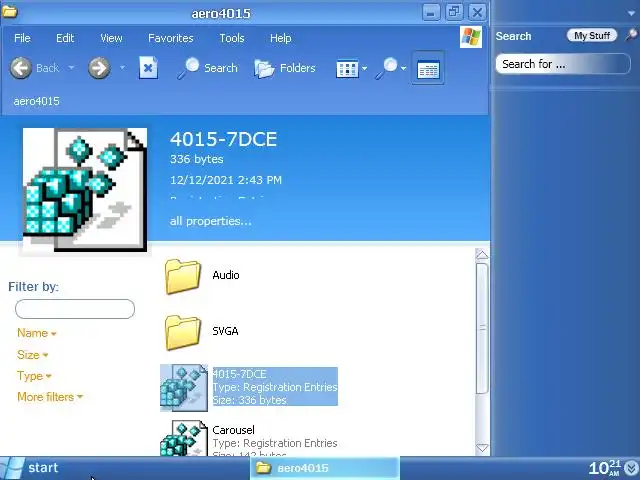Select the Audio folder icon
The width and height of the screenshot is (640, 480).
[x=182, y=276]
